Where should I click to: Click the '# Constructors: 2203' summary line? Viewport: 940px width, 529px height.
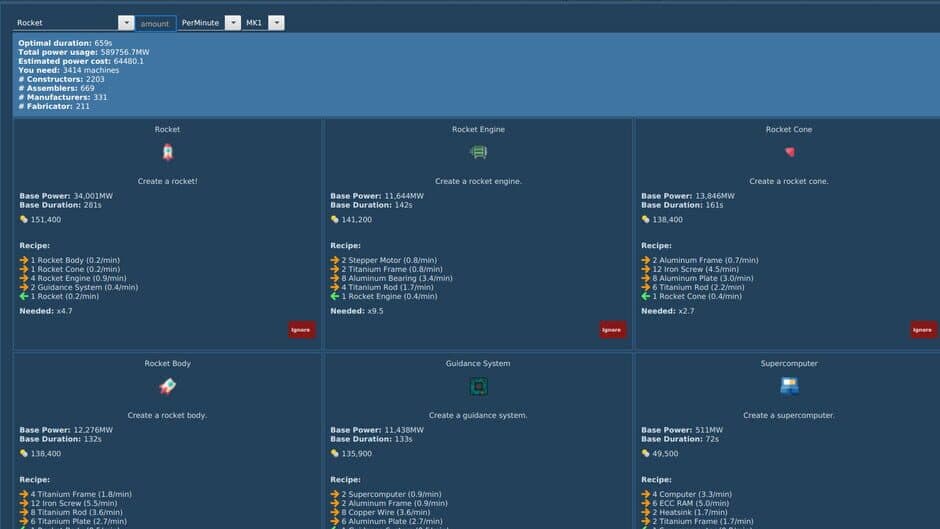coord(61,79)
